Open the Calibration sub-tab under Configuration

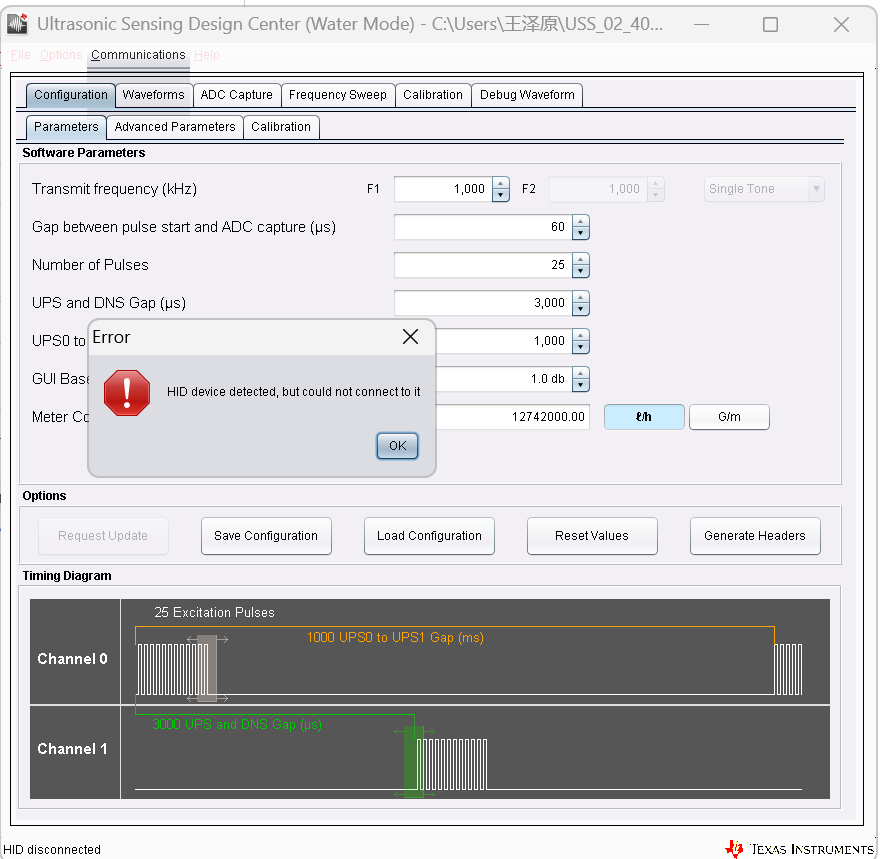[x=281, y=127]
